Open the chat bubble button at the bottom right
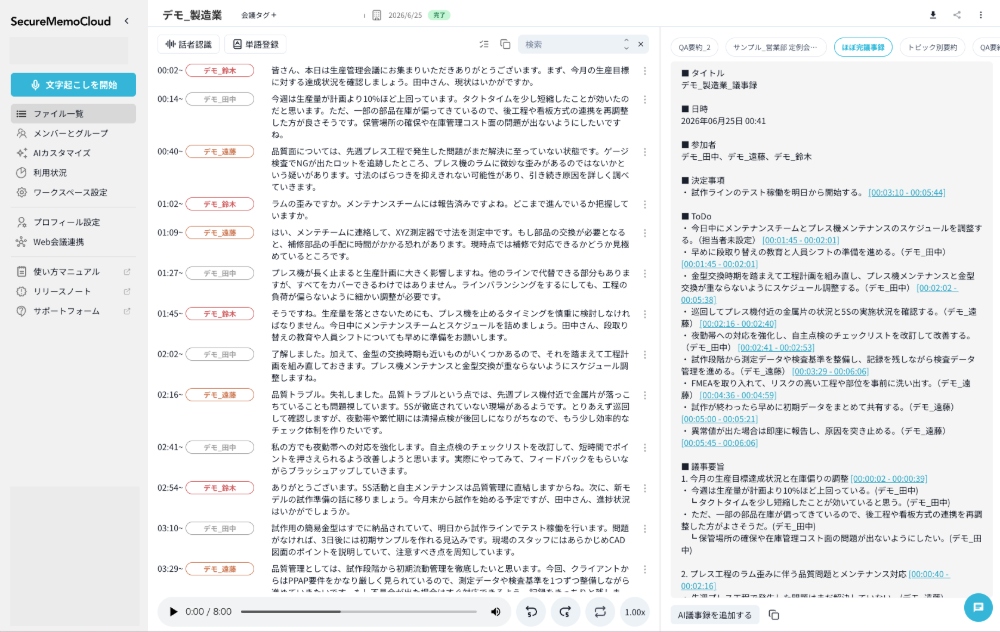The height and width of the screenshot is (632, 1000). [978, 607]
